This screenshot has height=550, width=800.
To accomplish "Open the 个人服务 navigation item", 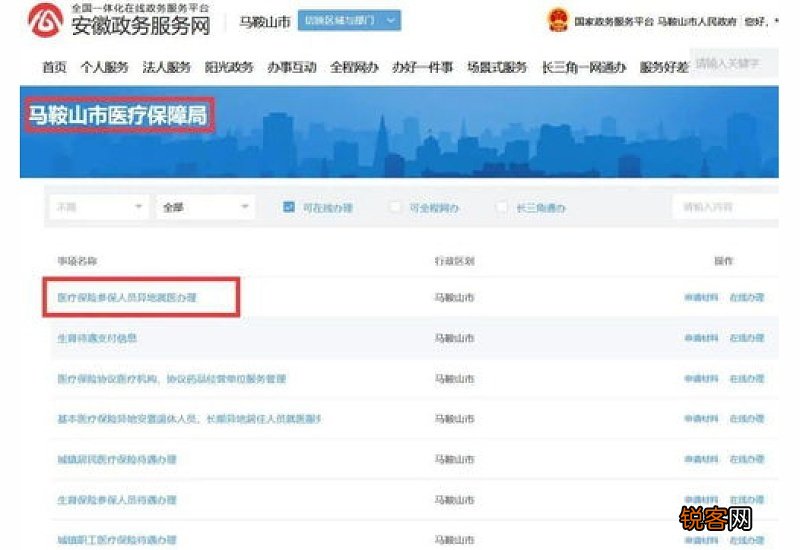I will click(x=104, y=67).
